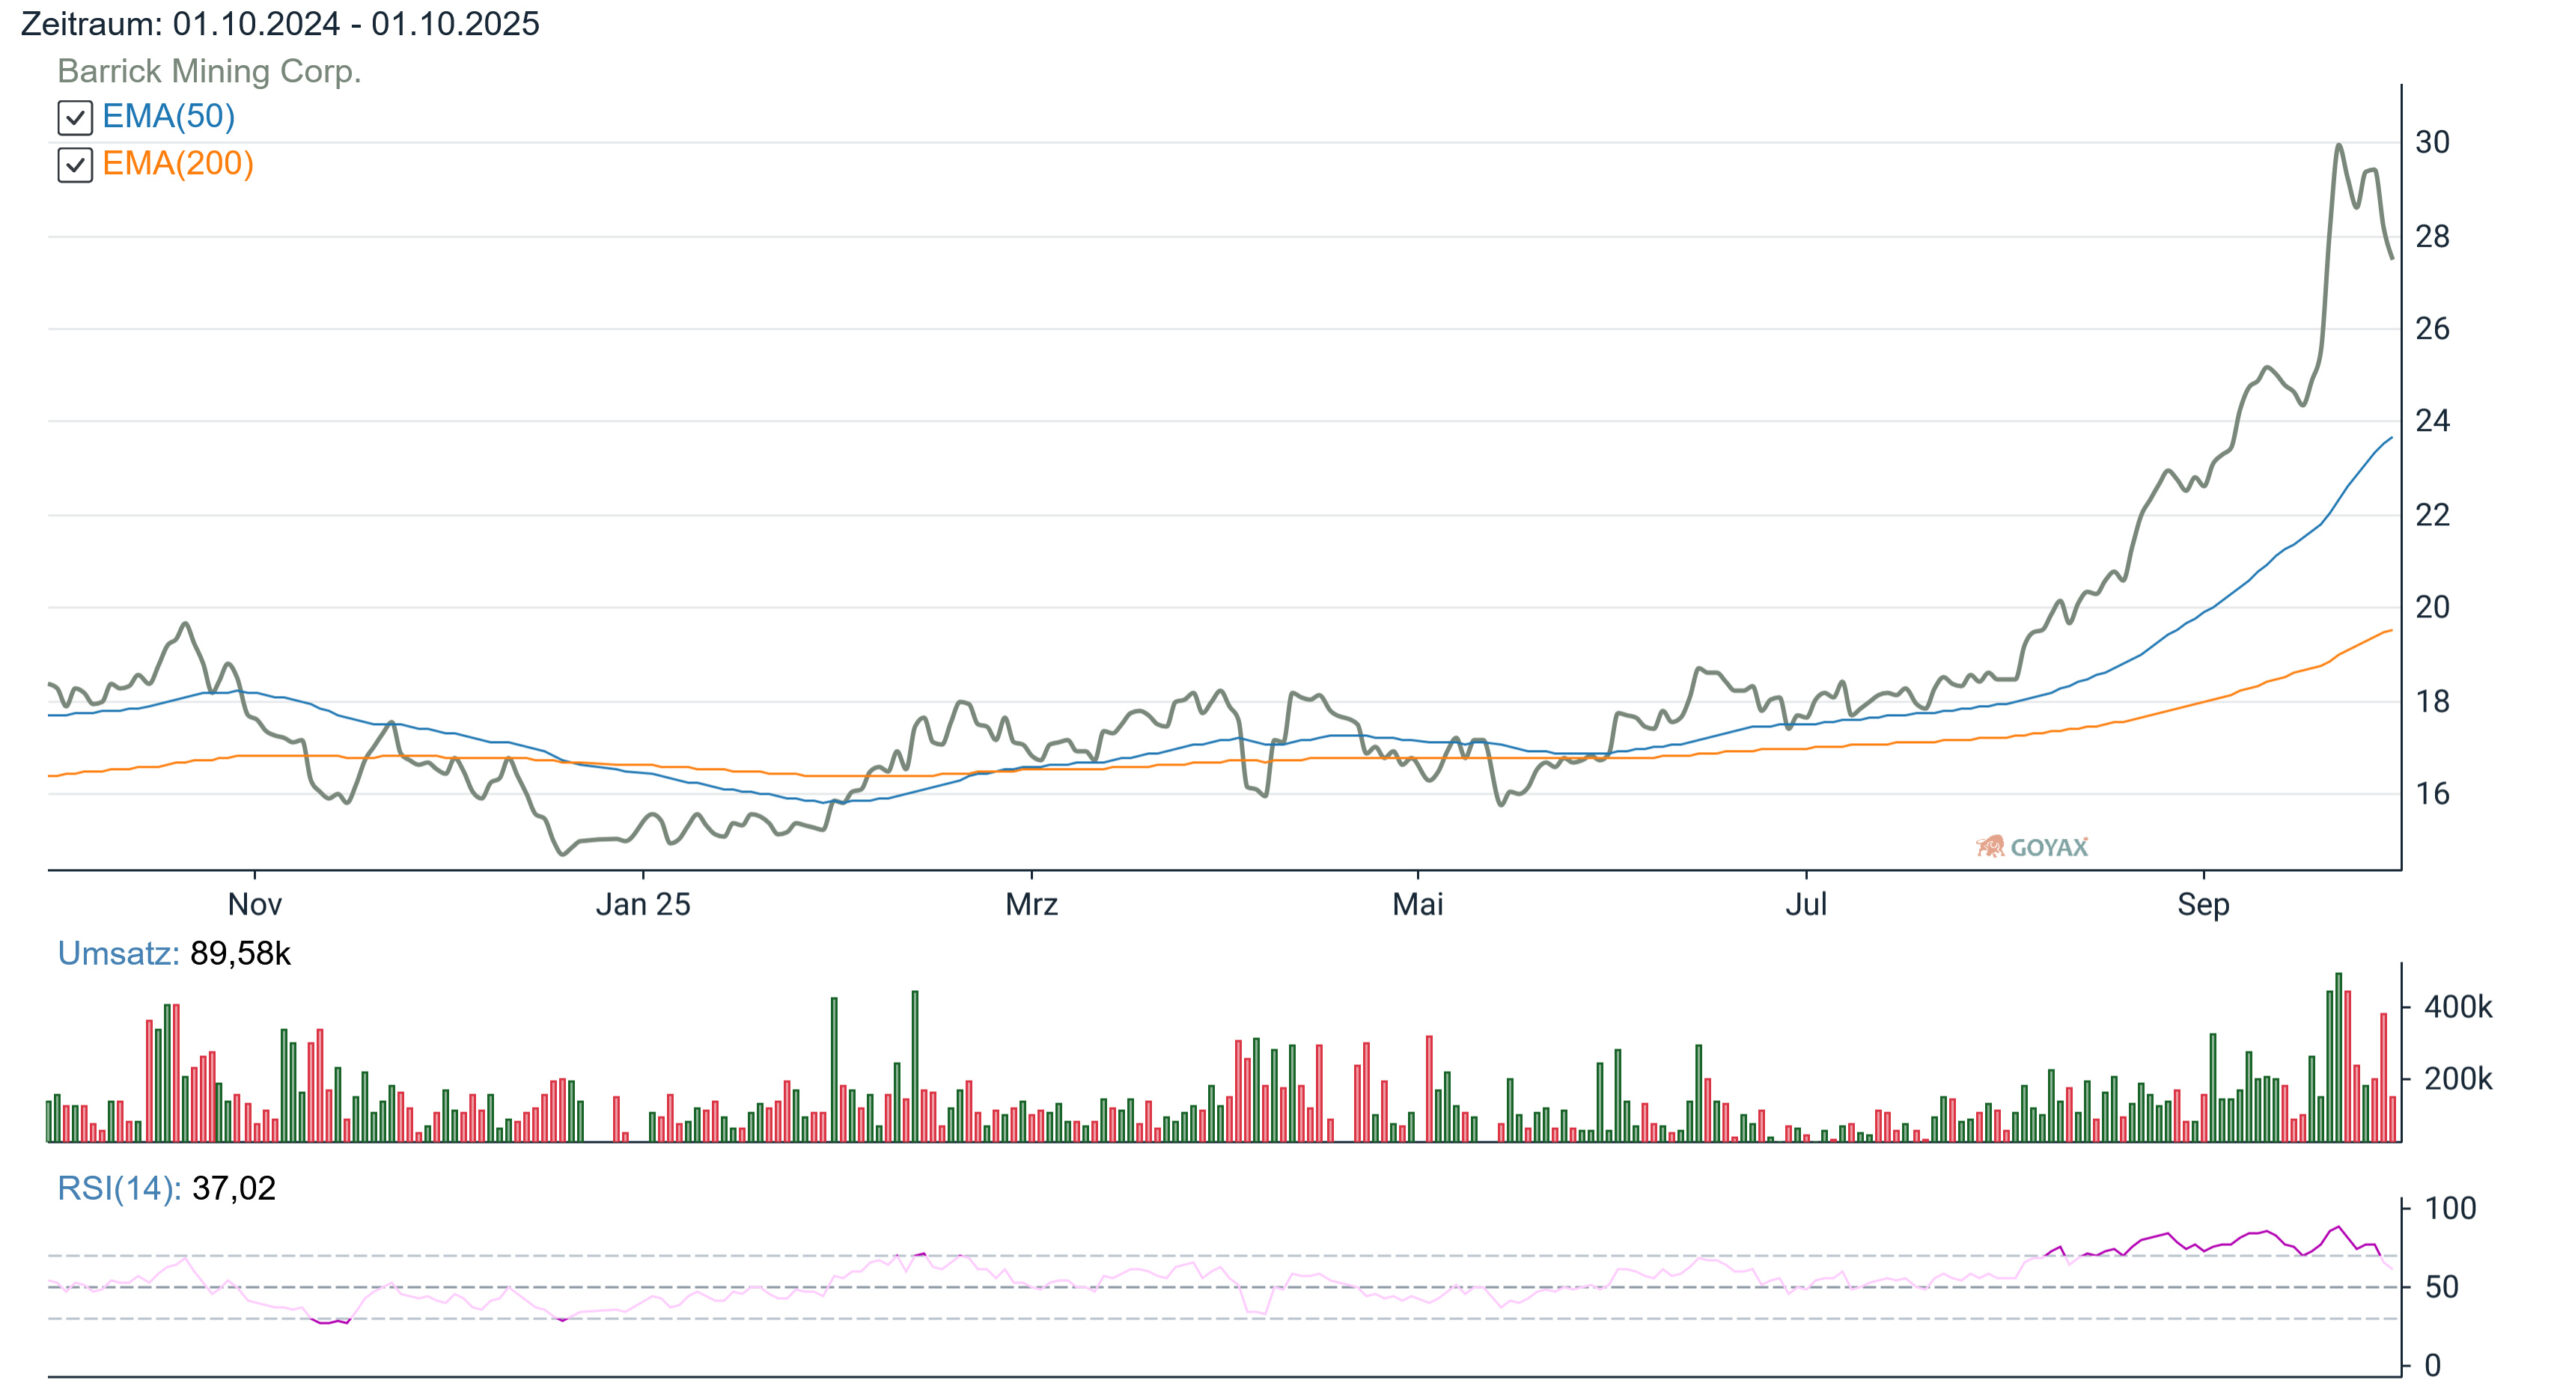Image resolution: width=2560 pixels, height=1386 pixels.
Task: Click the Umsatz volume label
Action: point(118,953)
